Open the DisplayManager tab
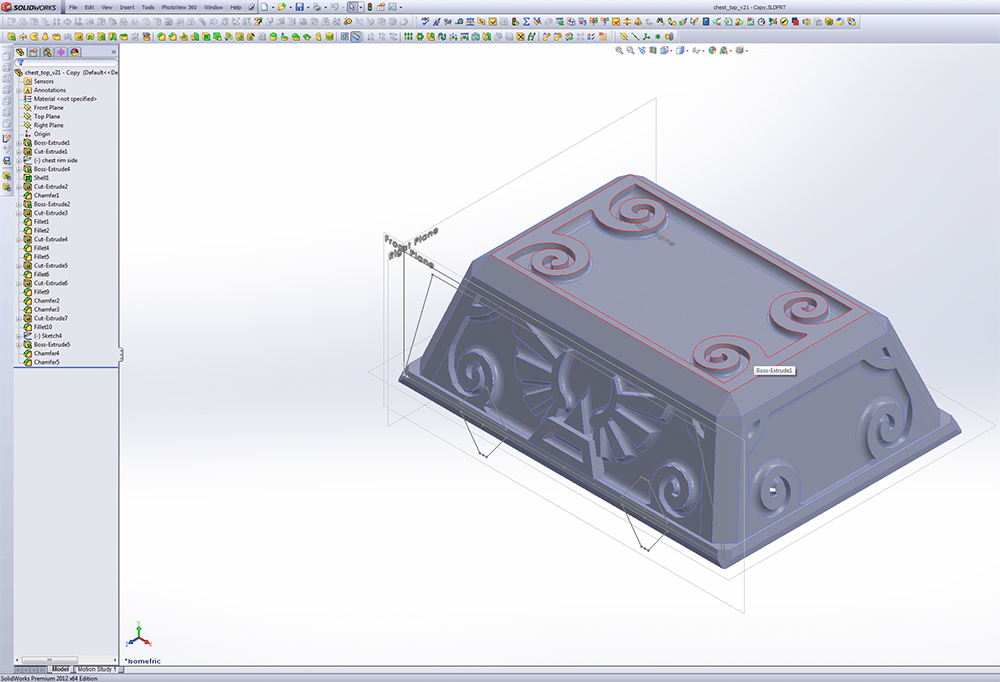This screenshot has width=1000, height=682. 75,52
